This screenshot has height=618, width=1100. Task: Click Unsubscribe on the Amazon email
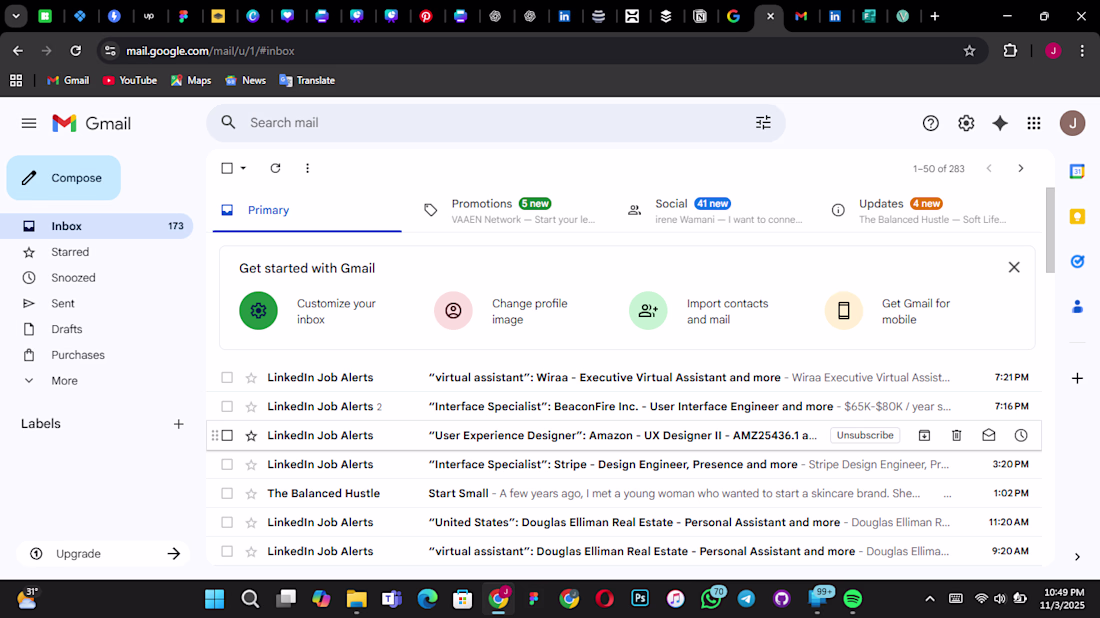click(x=864, y=436)
